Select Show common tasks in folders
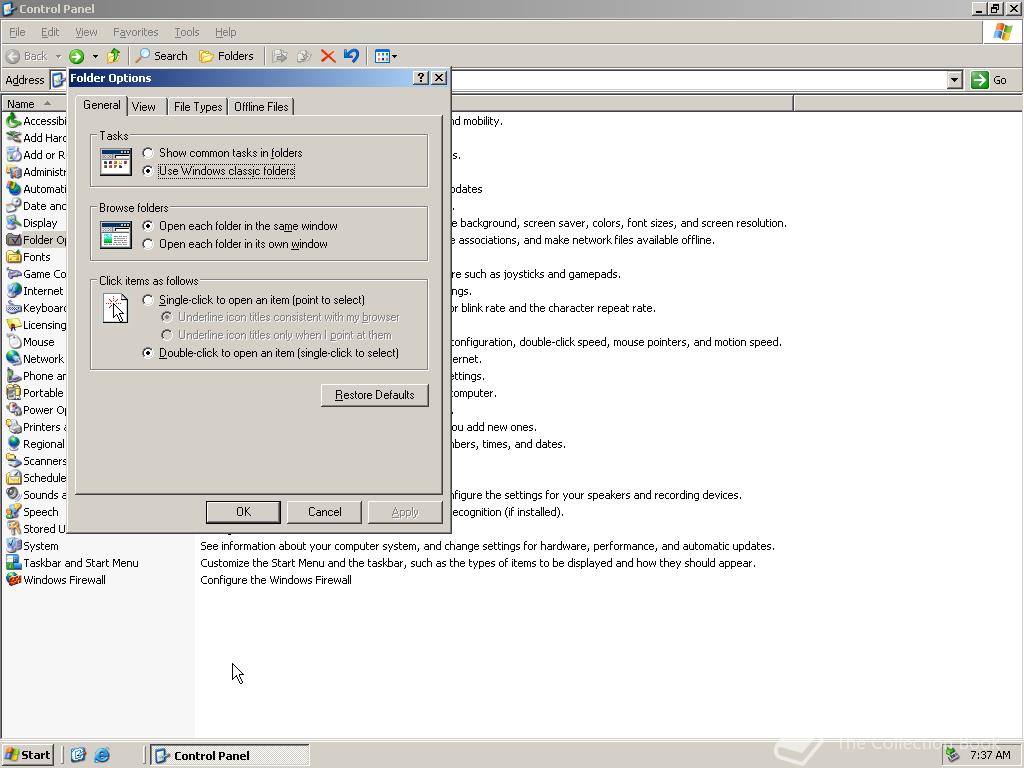The image size is (1024, 768). click(x=223, y=153)
